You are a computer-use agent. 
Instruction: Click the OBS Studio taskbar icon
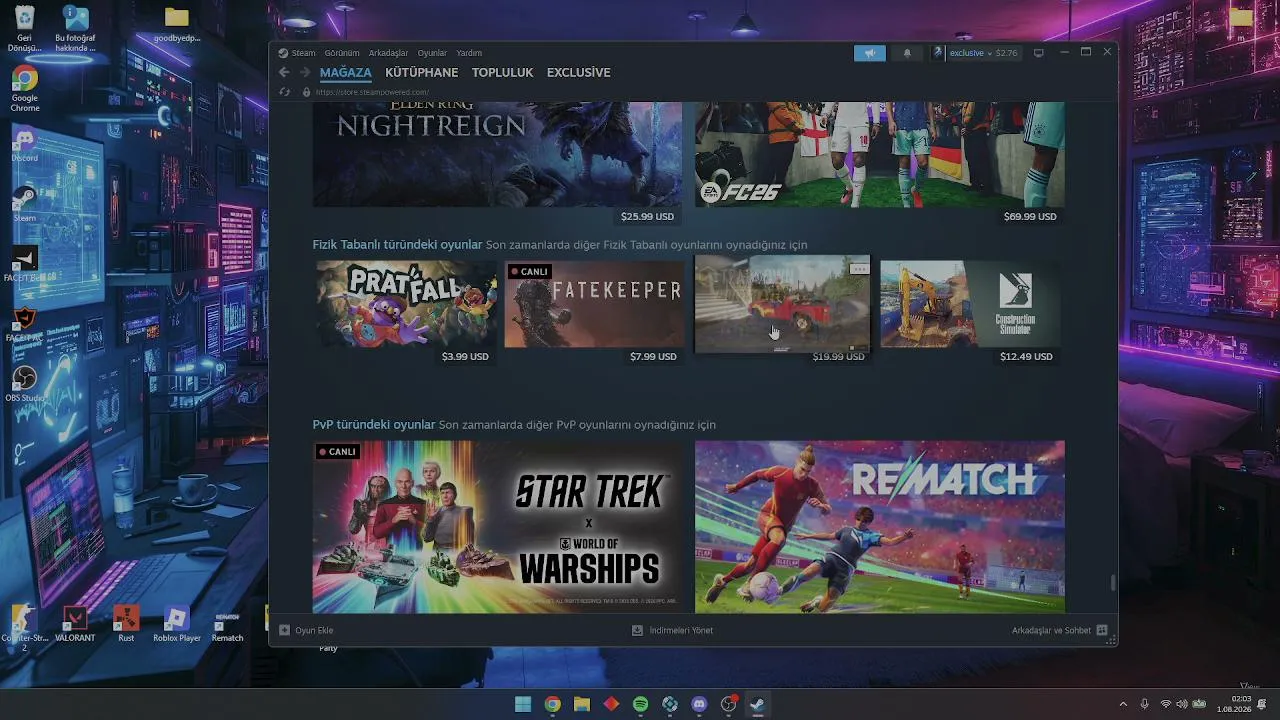pos(729,704)
